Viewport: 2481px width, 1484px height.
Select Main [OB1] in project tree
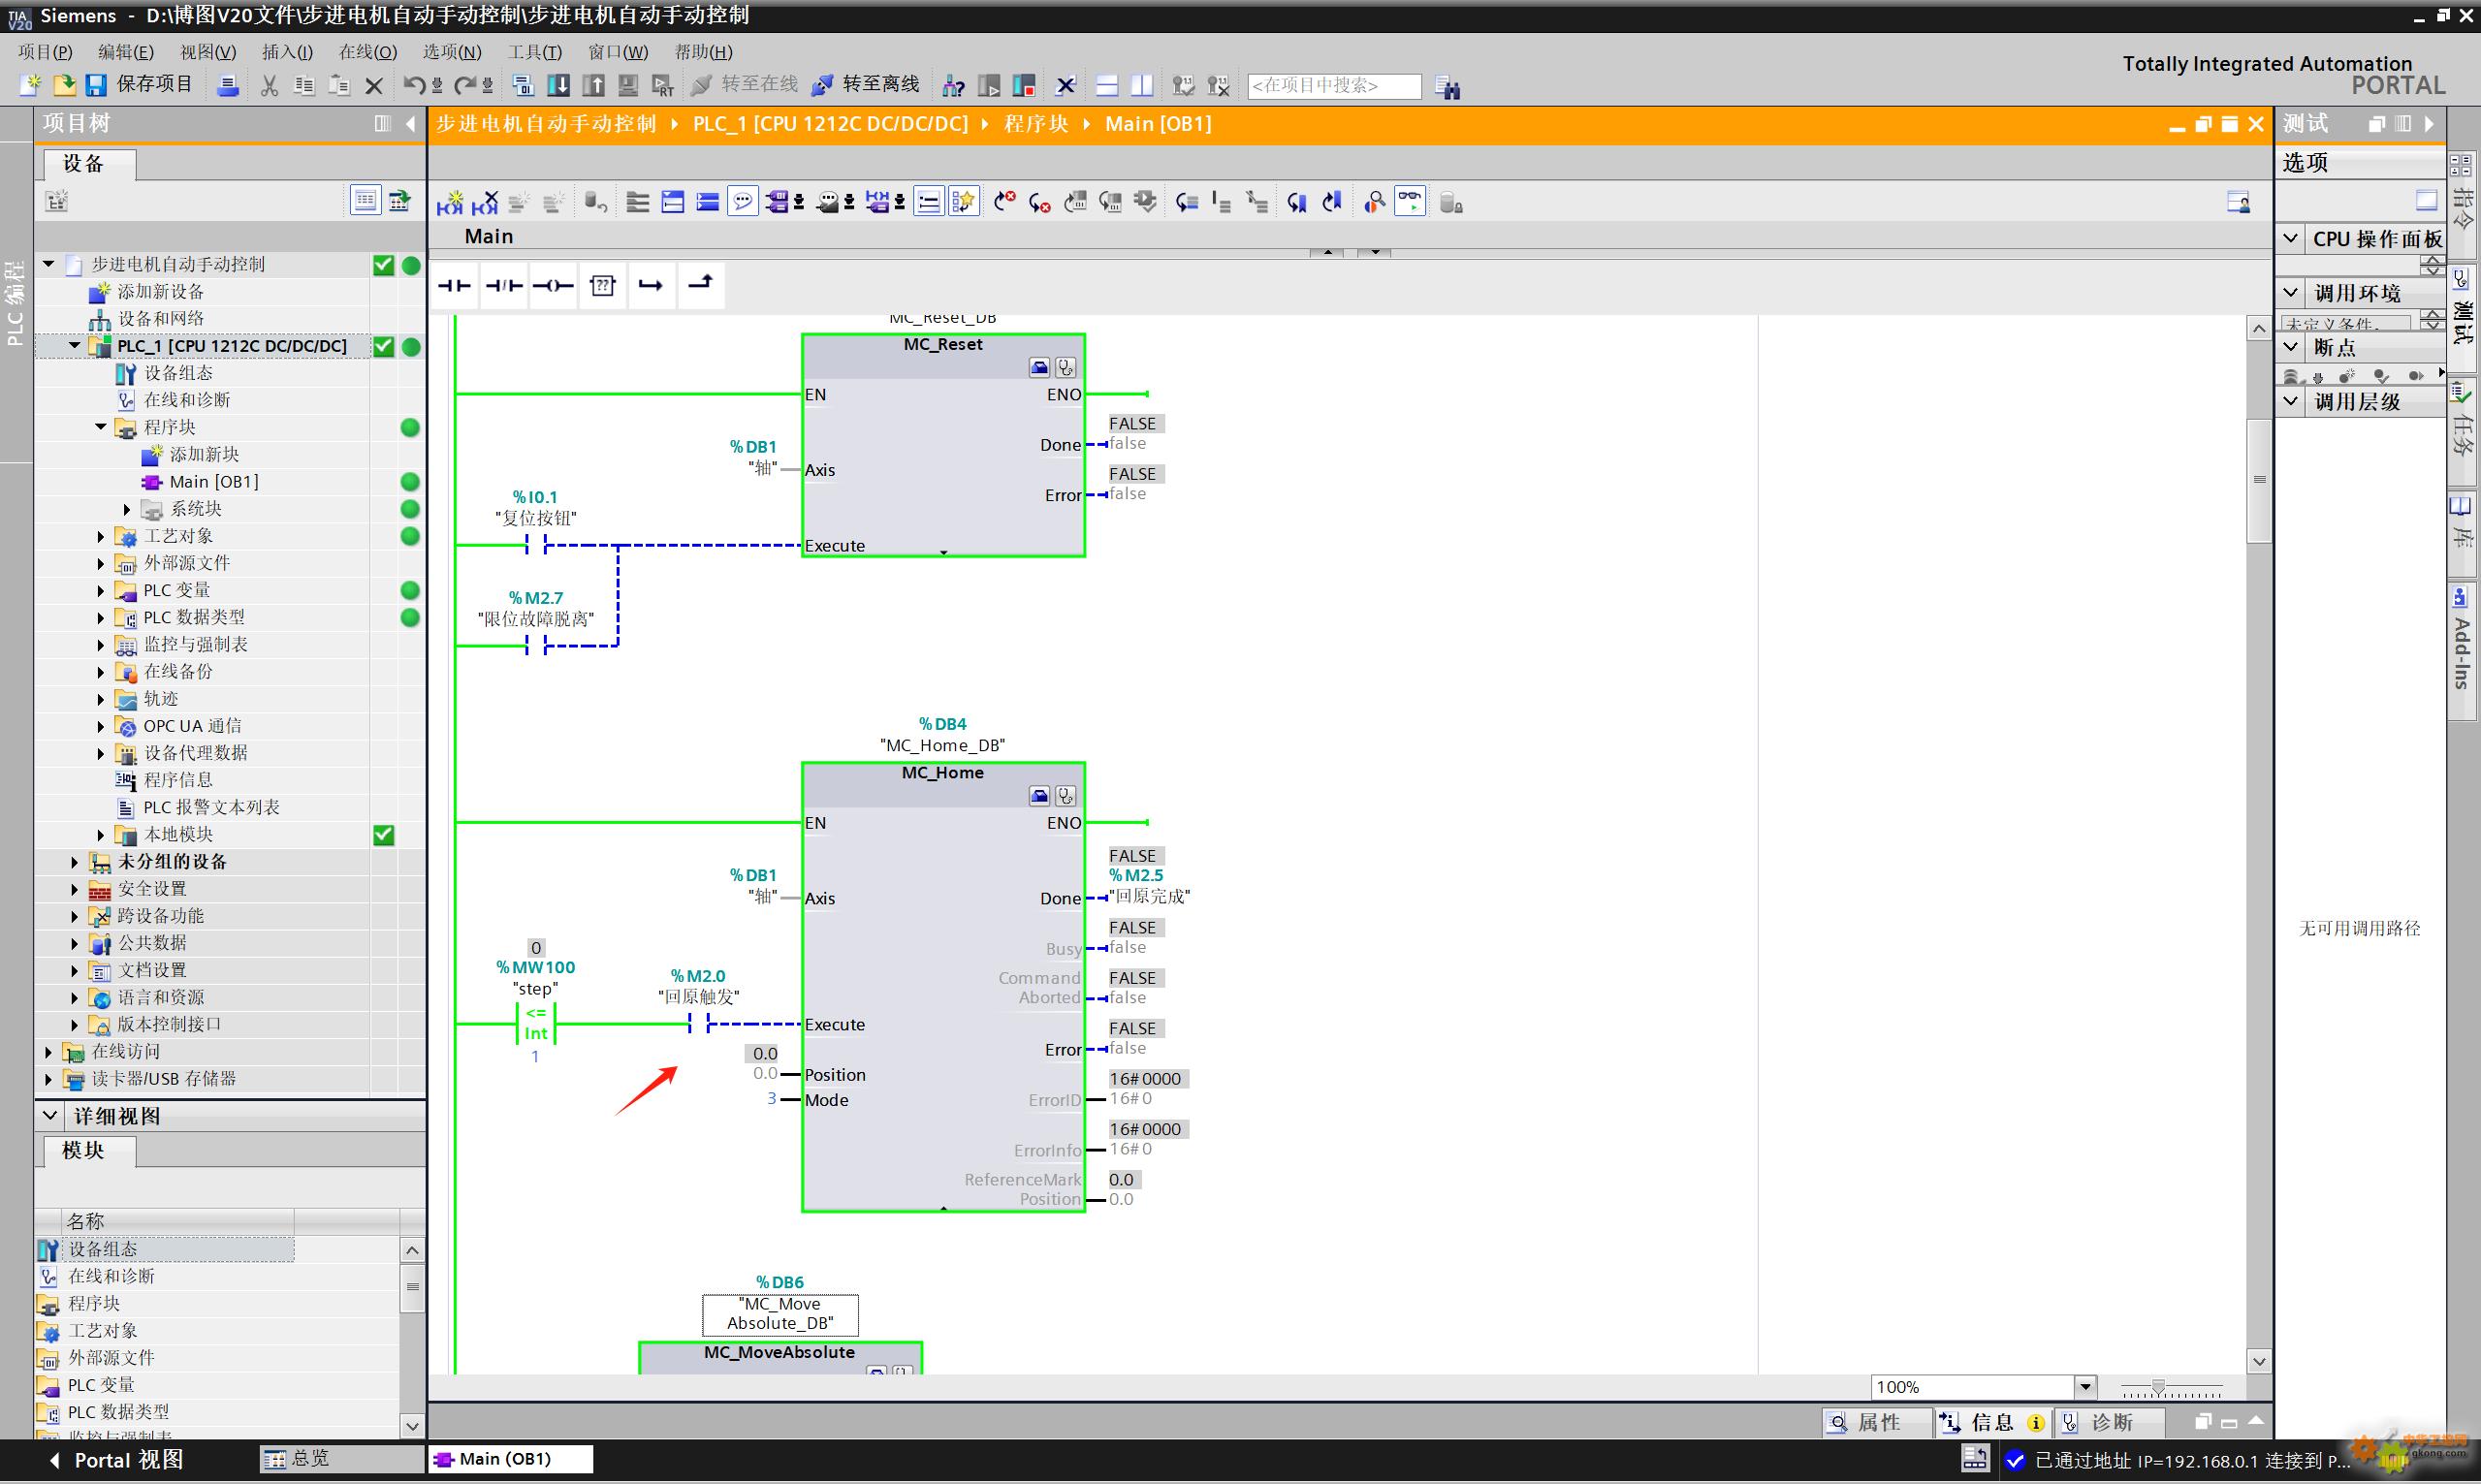[x=213, y=482]
